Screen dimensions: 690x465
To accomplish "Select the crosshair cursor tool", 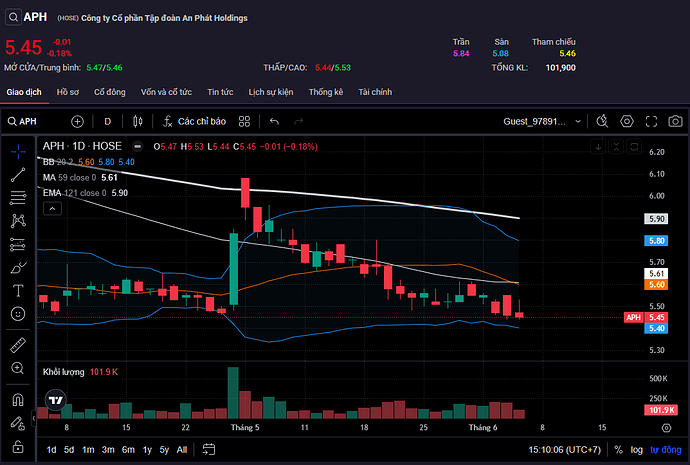I will 18,152.
